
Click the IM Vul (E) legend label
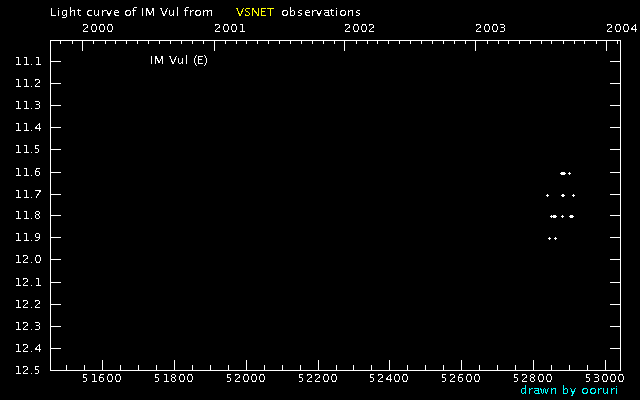tap(179, 60)
